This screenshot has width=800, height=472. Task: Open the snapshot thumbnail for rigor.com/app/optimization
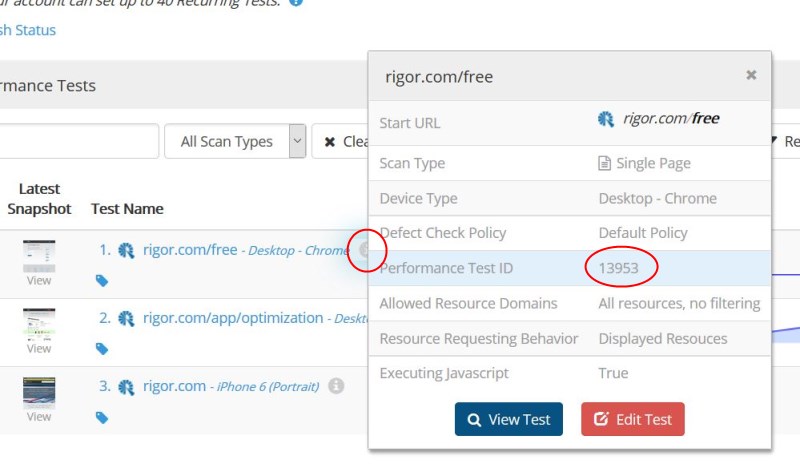pyautogui.click(x=39, y=325)
